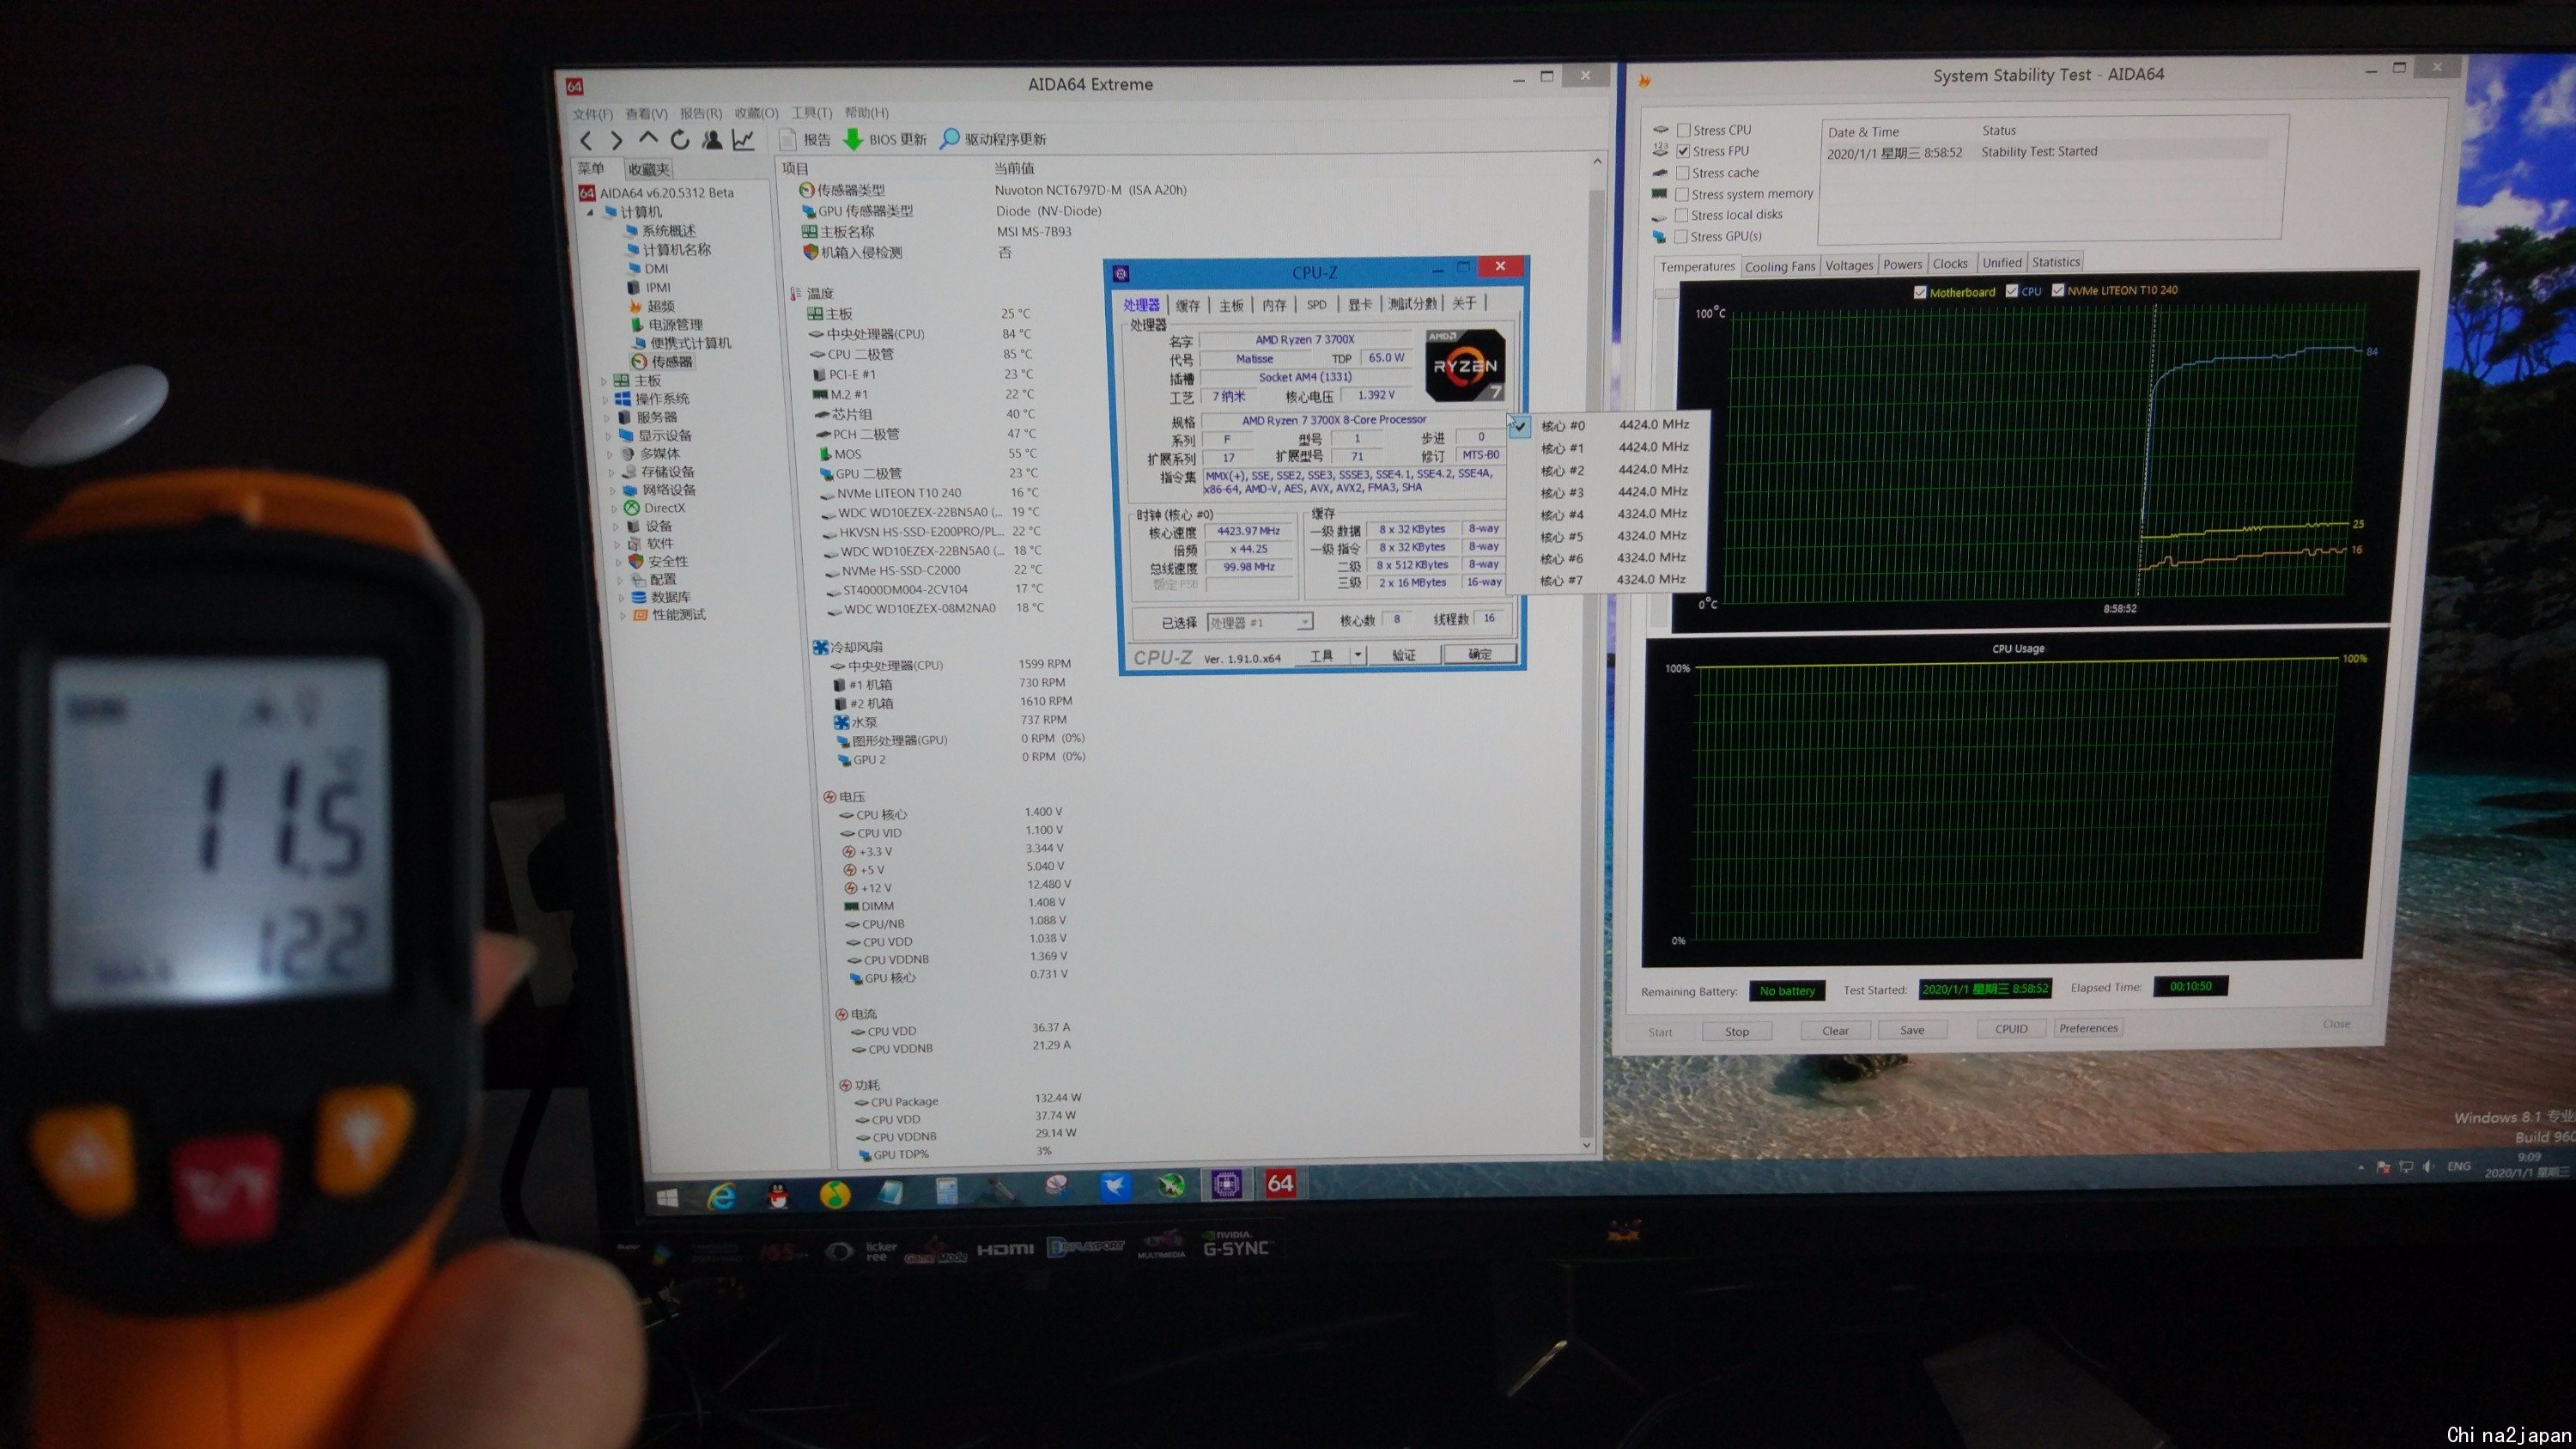This screenshot has height=1449, width=2576.
Task: Switch to the Cooling Fans tab
Action: [1779, 266]
